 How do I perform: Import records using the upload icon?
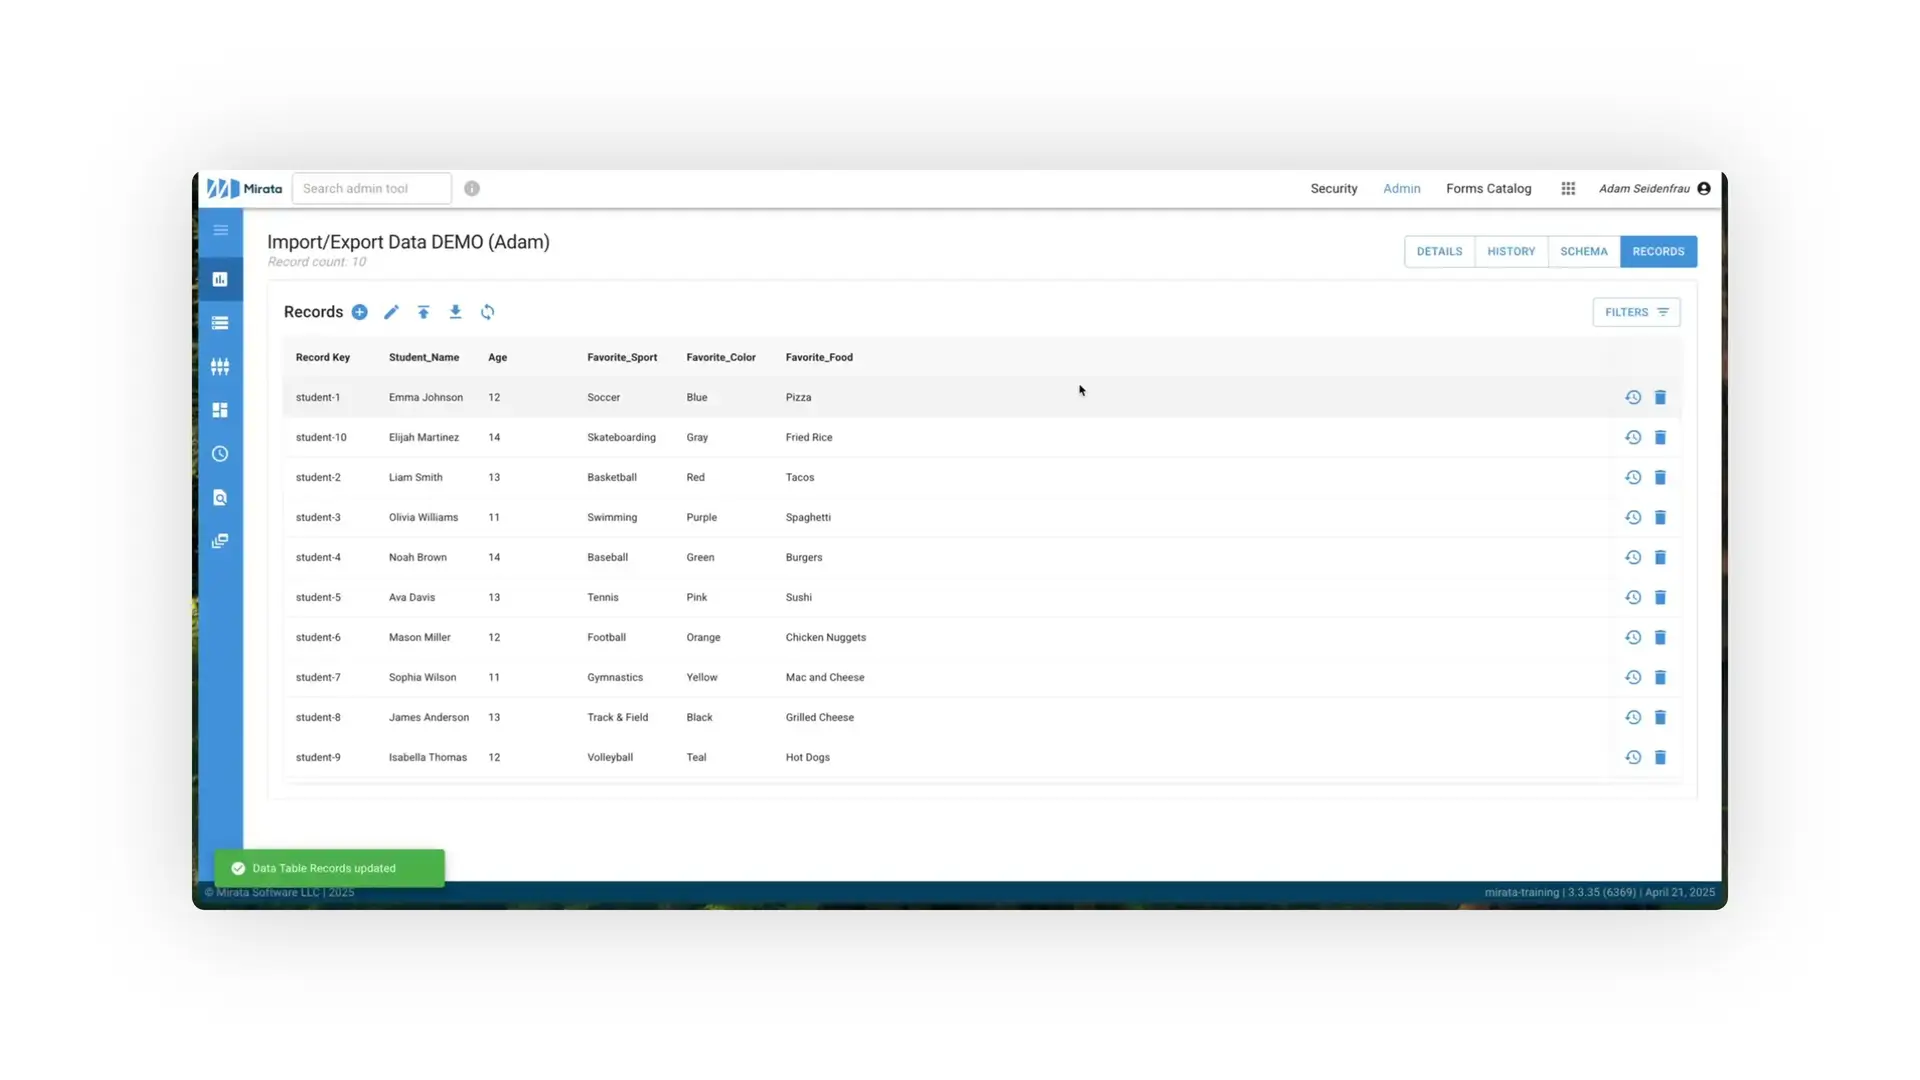[423, 311]
